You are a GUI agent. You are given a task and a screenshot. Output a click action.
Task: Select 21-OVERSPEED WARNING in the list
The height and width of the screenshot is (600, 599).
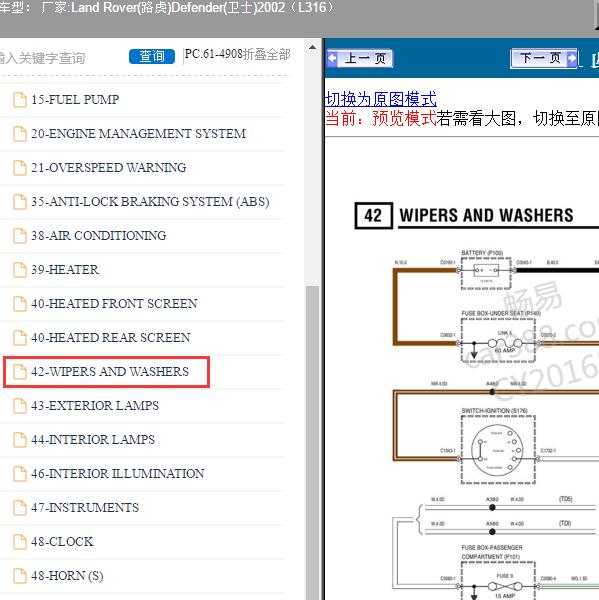[109, 168]
